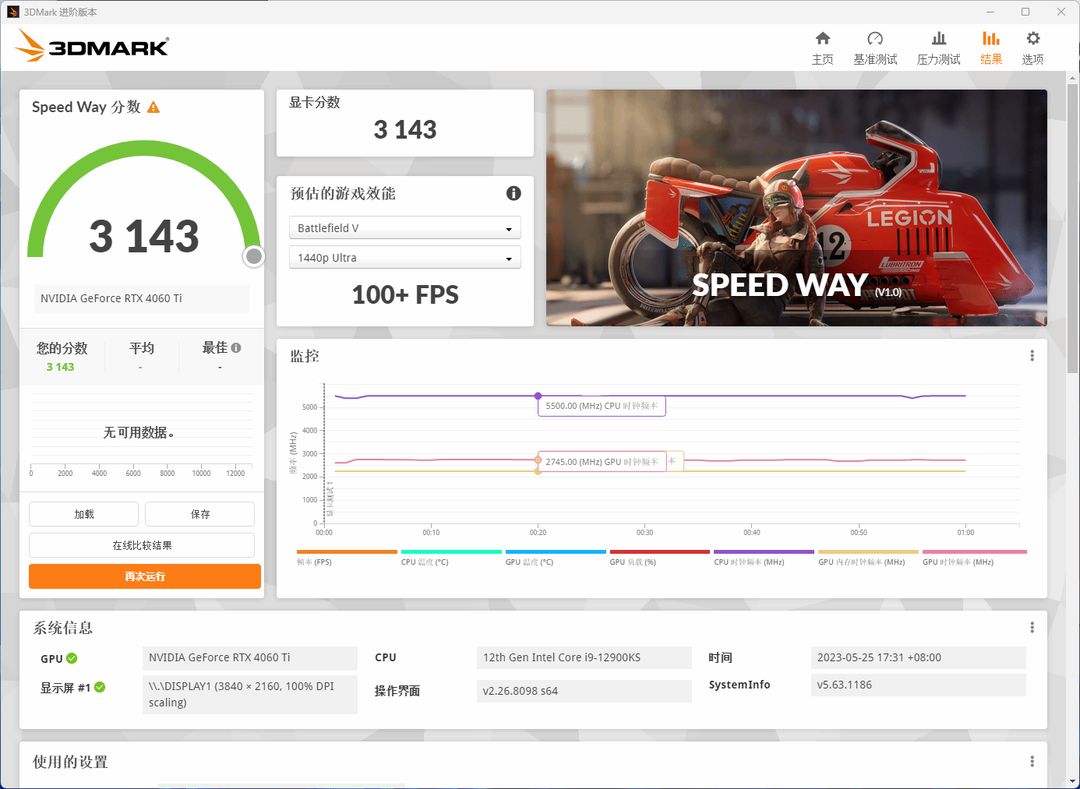Click the Speed Way benchmark thumbnail image
Image resolution: width=1080 pixels, height=789 pixels.
pos(796,207)
